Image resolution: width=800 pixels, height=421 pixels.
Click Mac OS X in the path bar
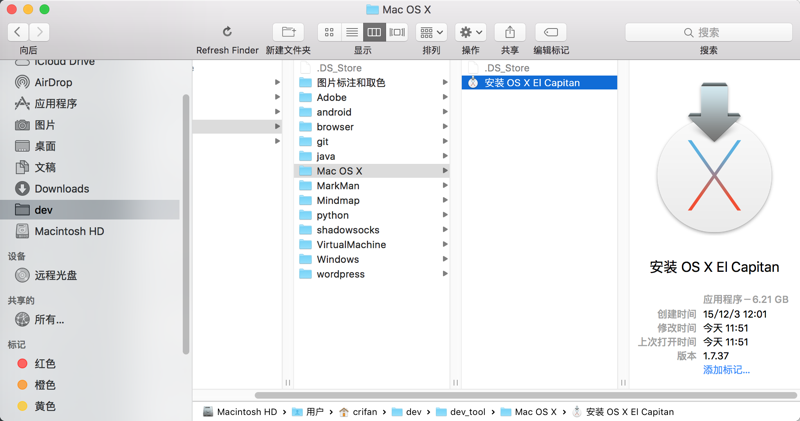[x=529, y=412]
